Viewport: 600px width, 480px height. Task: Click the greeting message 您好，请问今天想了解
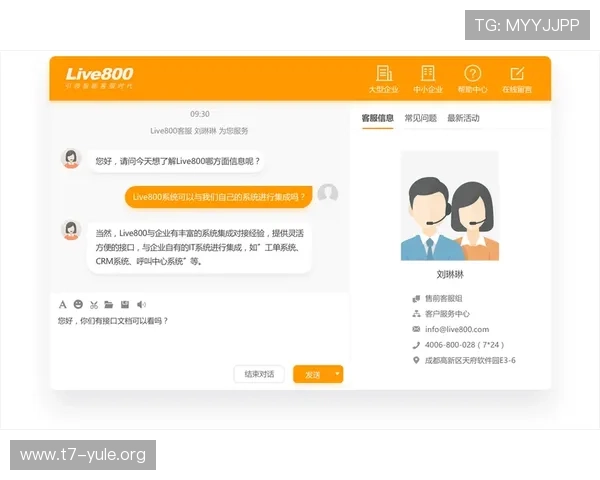tap(176, 161)
